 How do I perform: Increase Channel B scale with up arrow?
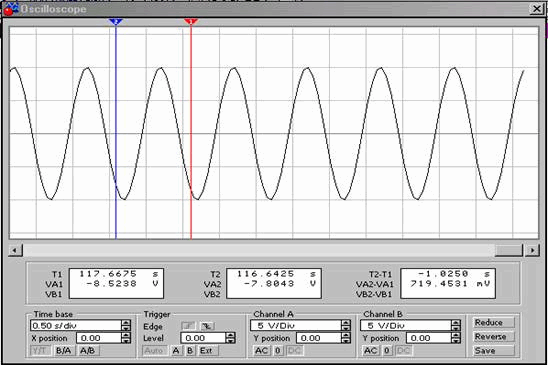(456, 323)
